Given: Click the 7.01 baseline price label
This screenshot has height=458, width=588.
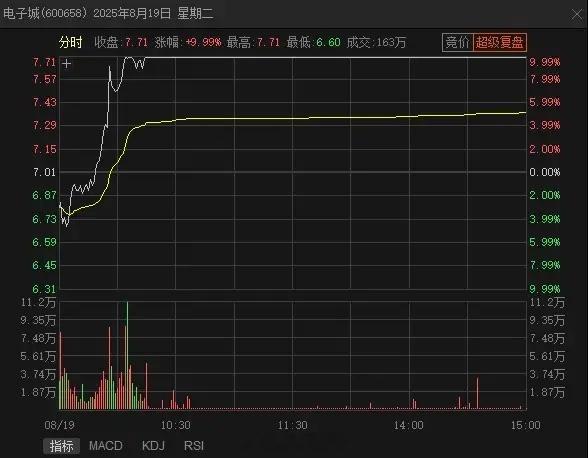Looking at the screenshot, I should [45, 172].
